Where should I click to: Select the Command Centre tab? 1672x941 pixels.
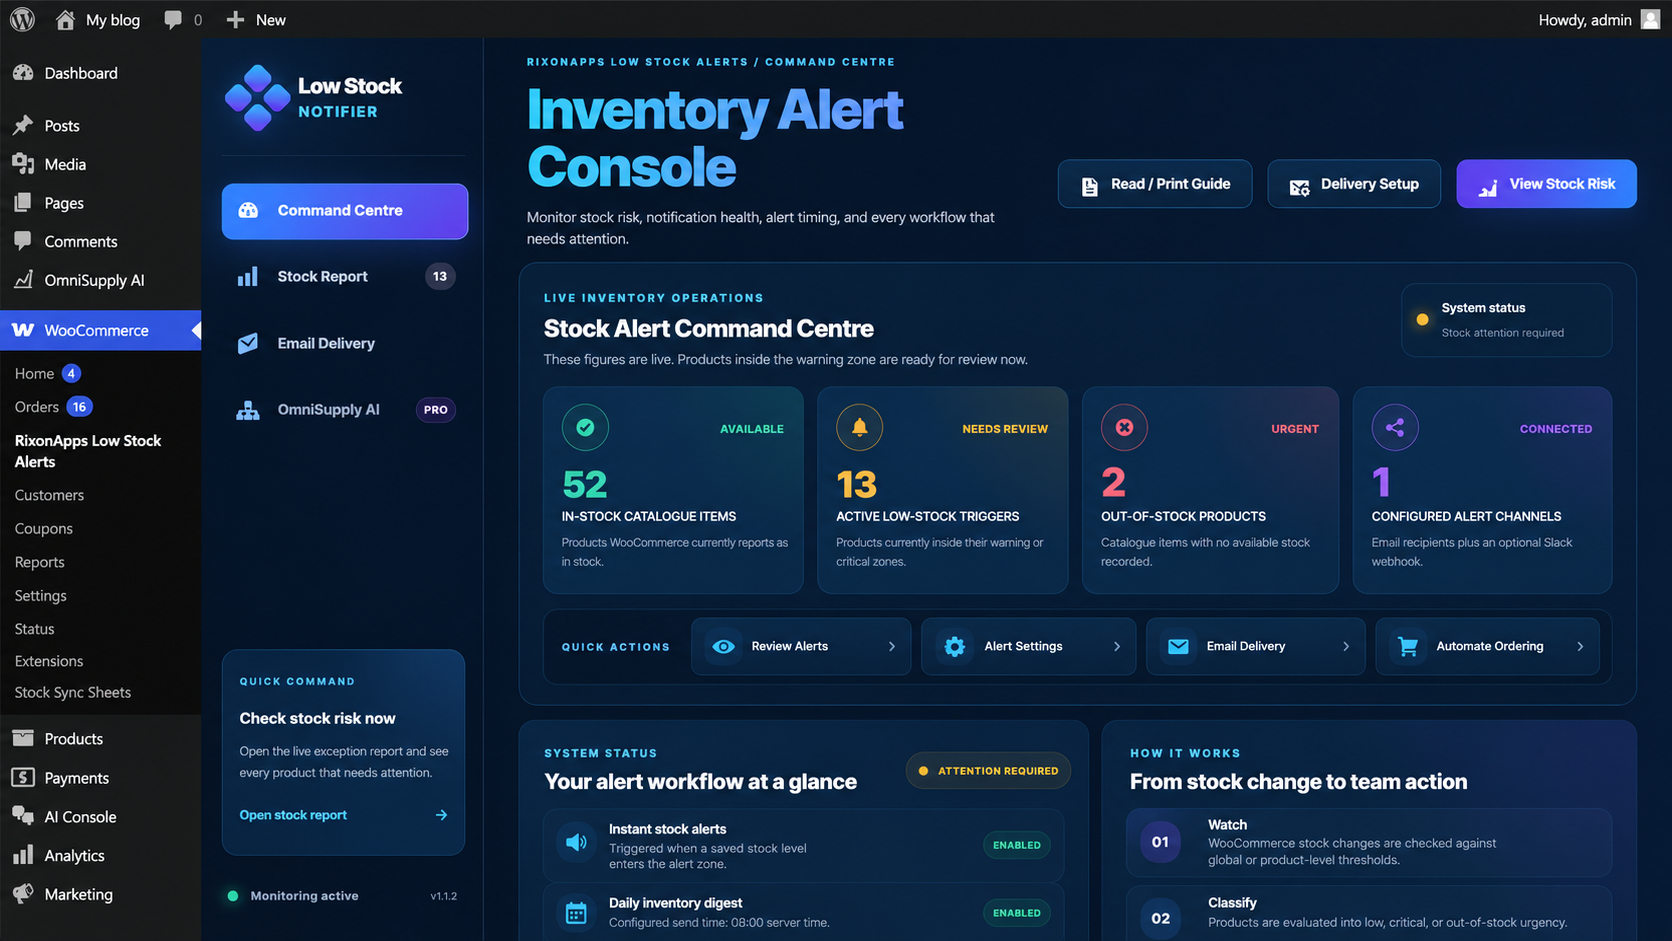tap(345, 211)
